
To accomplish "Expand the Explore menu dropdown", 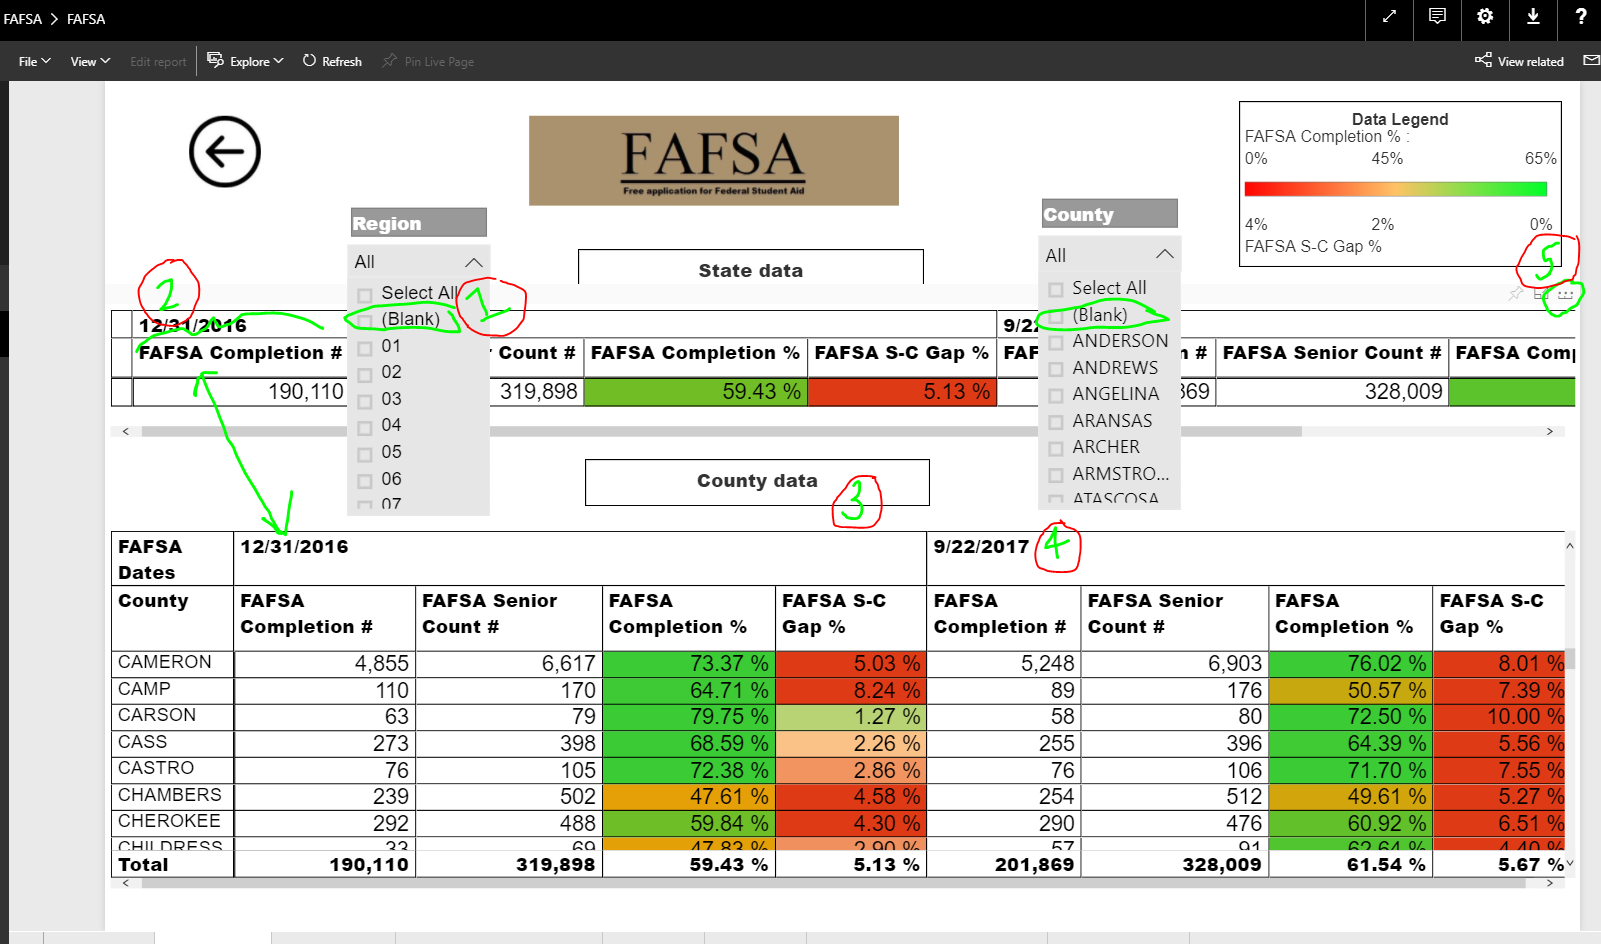I will (x=245, y=61).
